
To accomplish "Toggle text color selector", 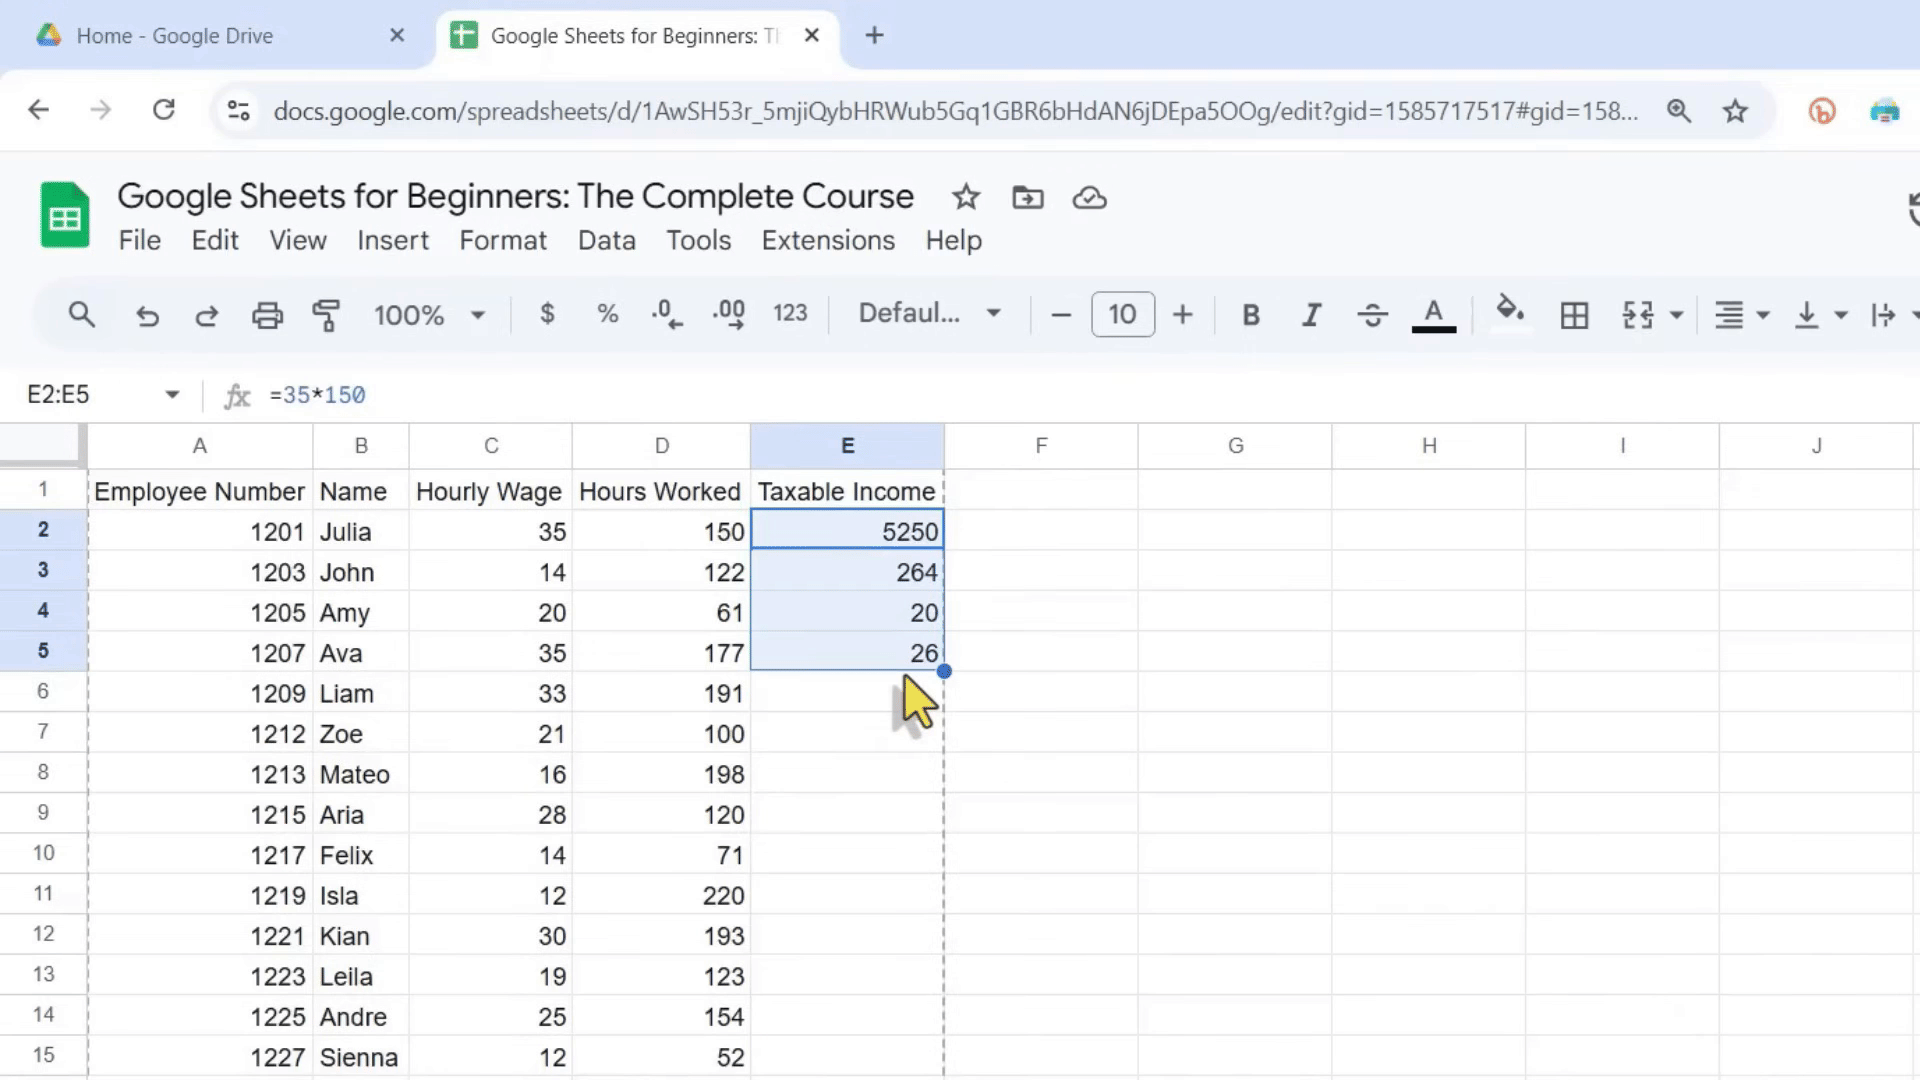I will click(1433, 314).
